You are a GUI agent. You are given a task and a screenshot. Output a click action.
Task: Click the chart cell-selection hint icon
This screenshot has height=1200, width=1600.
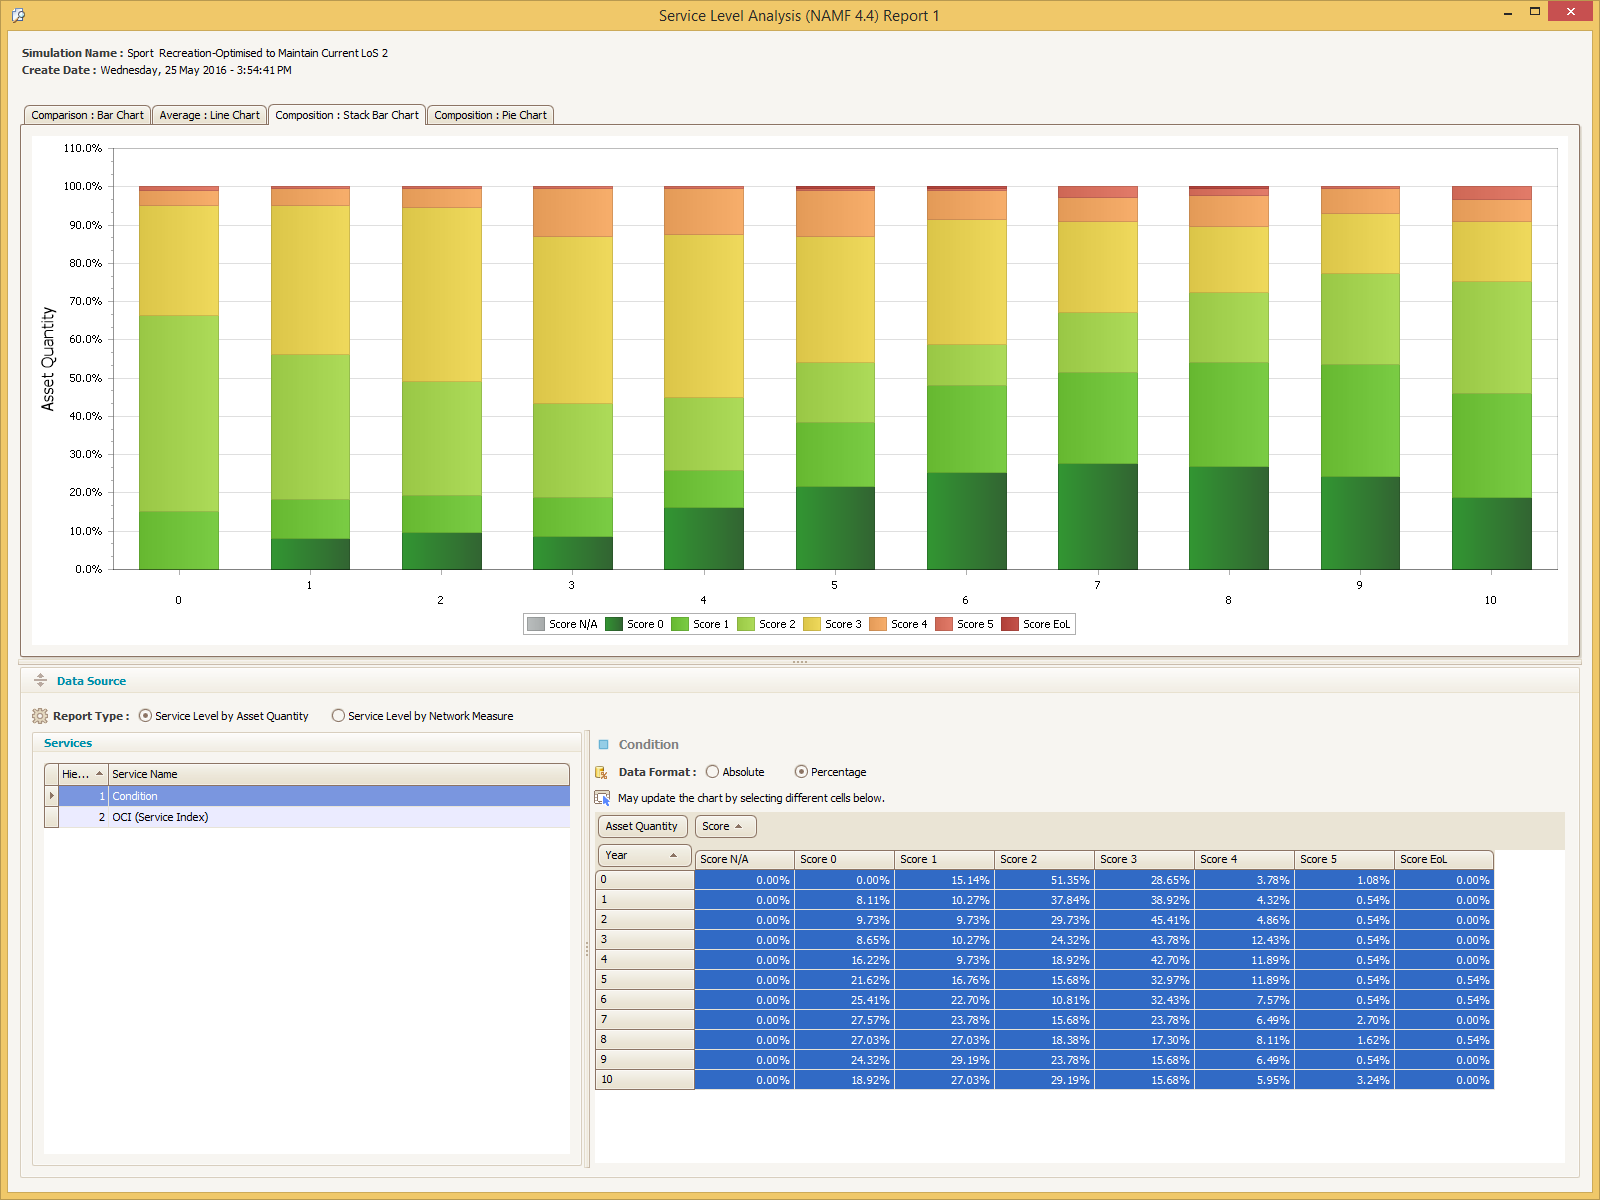[602, 798]
